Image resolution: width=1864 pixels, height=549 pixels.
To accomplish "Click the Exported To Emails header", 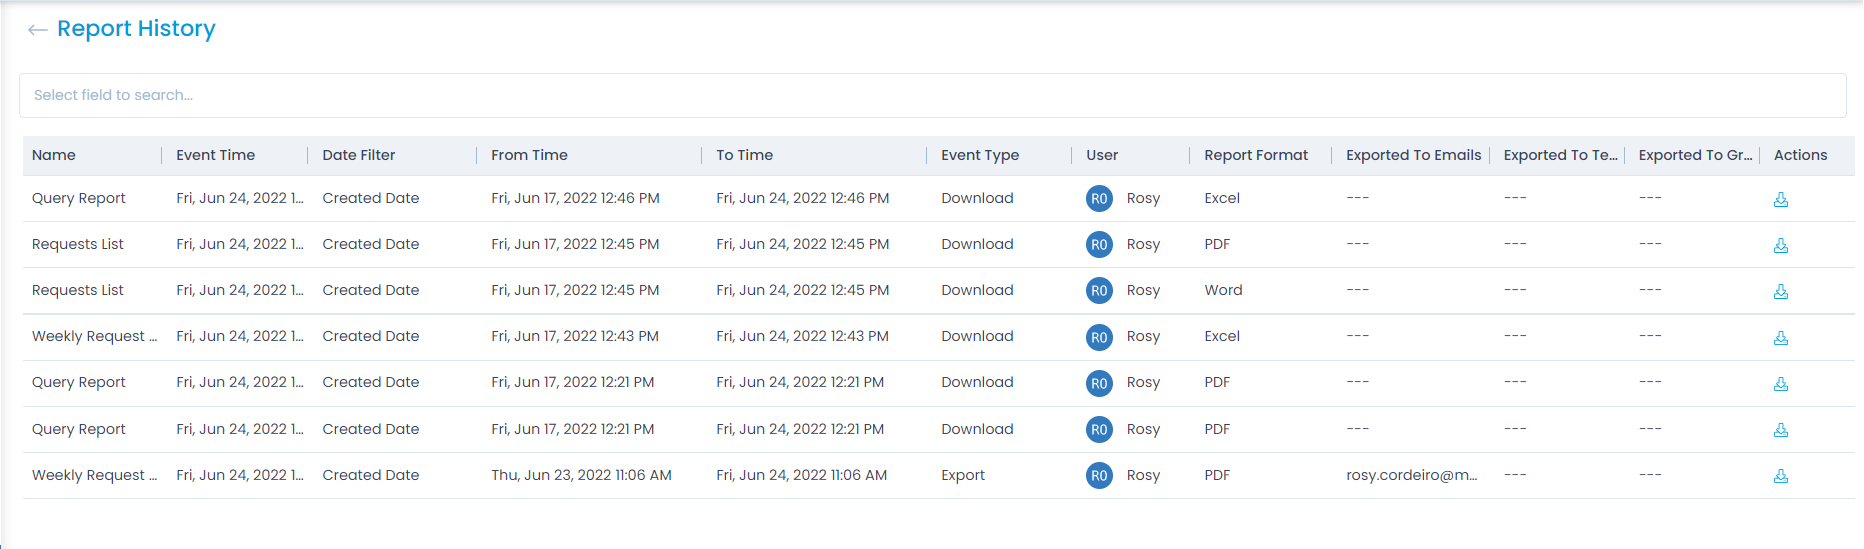I will coord(1413,155).
